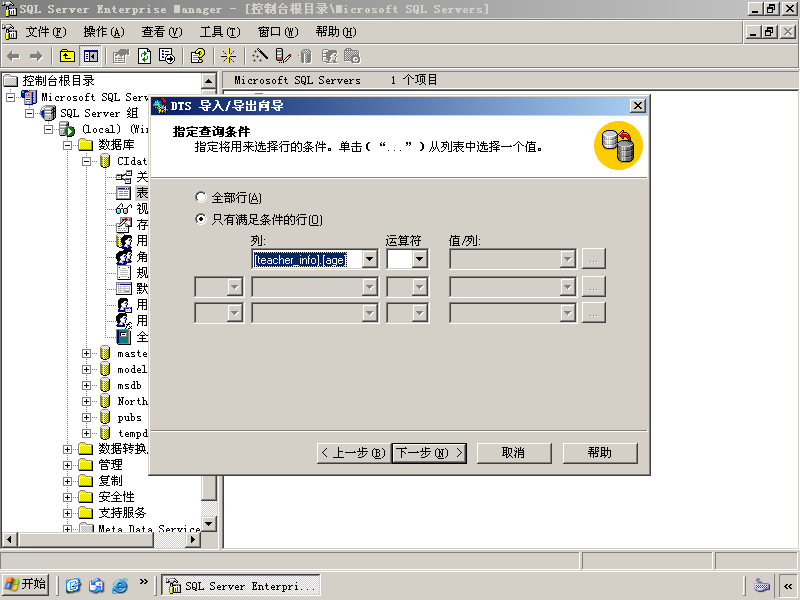The height and width of the screenshot is (600, 800).
Task: Click the 帮助 button in wizard
Action: point(600,453)
